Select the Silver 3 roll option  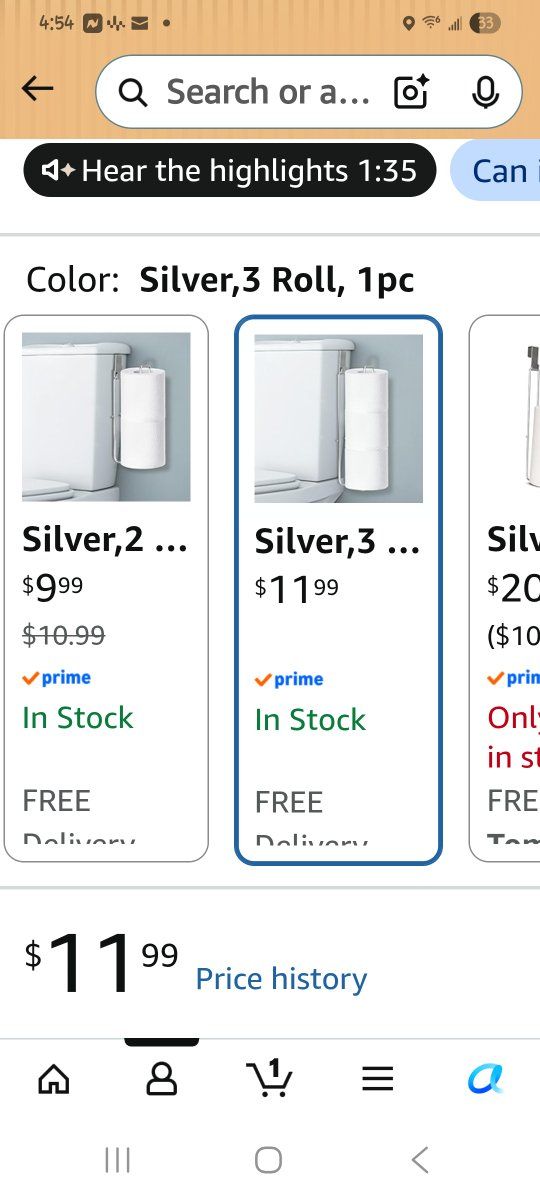338,589
